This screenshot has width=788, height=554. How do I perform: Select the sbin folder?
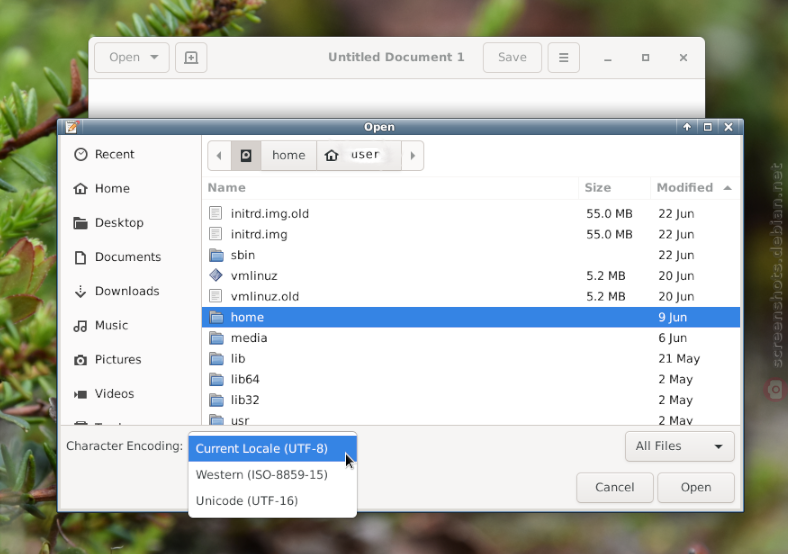471,255
